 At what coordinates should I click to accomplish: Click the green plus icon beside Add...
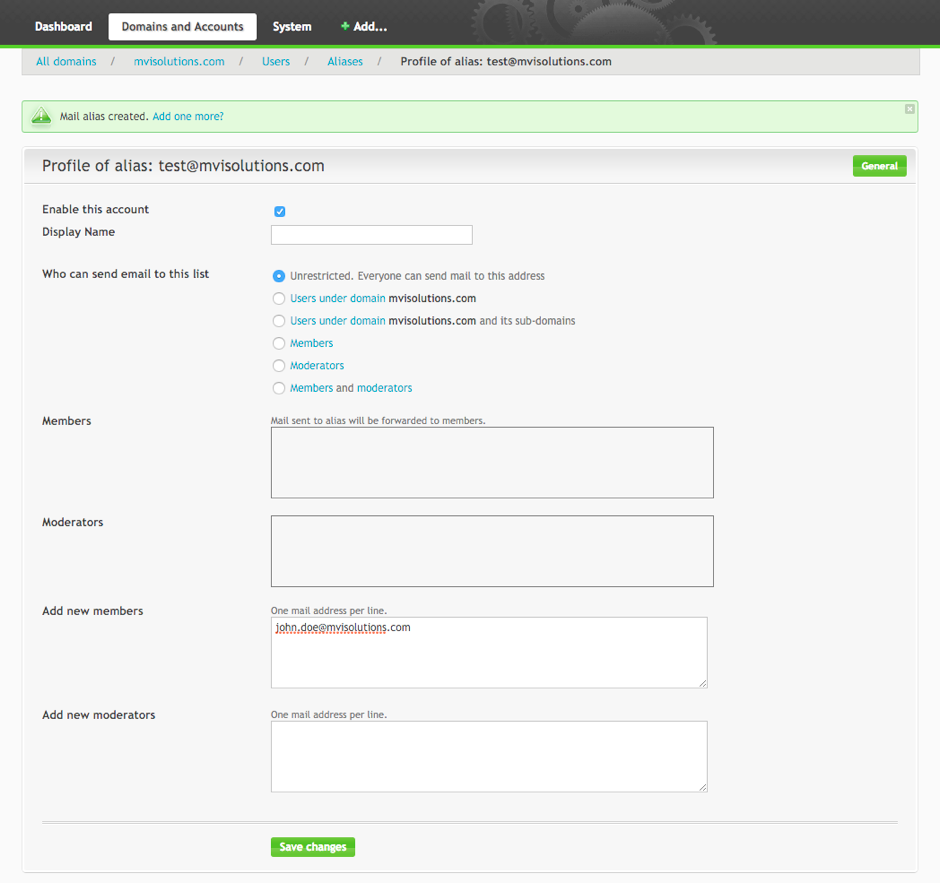345,26
